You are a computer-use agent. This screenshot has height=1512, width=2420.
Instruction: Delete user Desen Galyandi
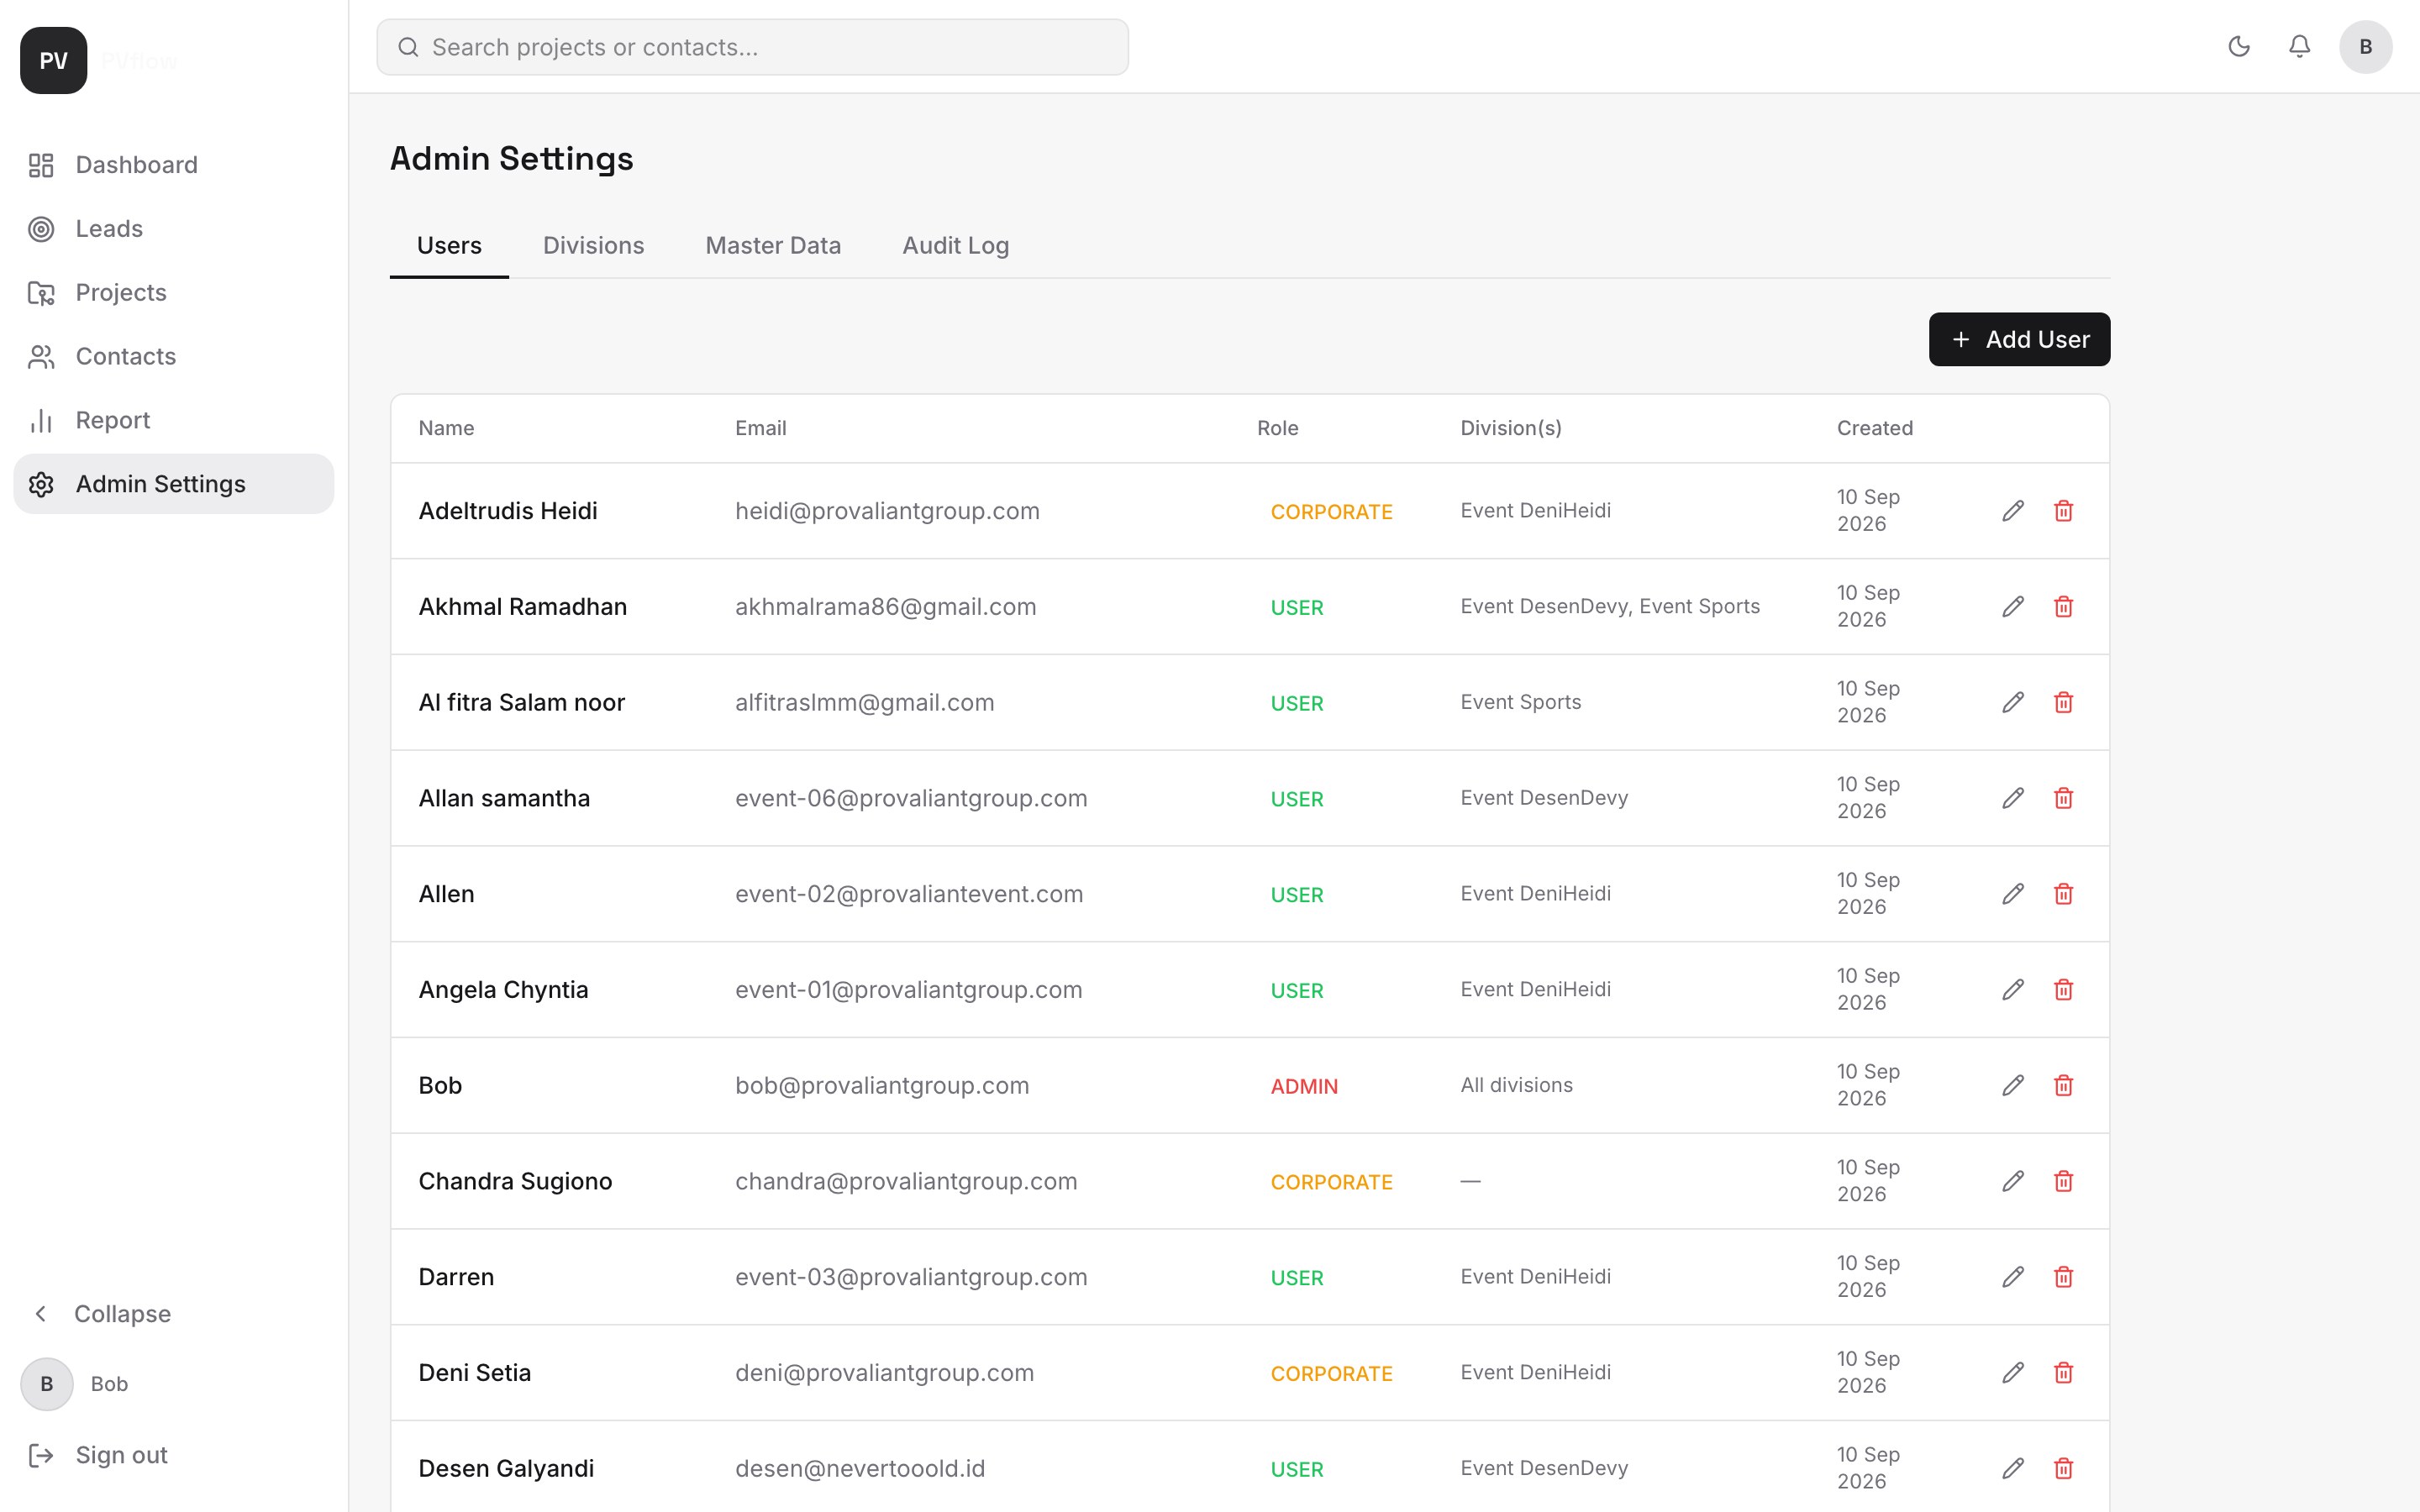[x=2063, y=1469]
